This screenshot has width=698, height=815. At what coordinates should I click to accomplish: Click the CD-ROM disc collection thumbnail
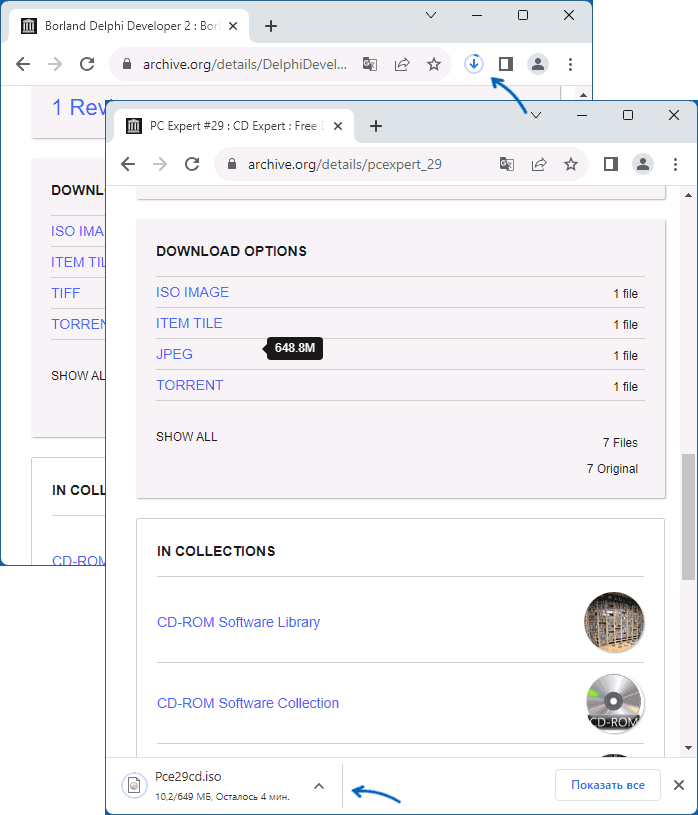(x=614, y=703)
